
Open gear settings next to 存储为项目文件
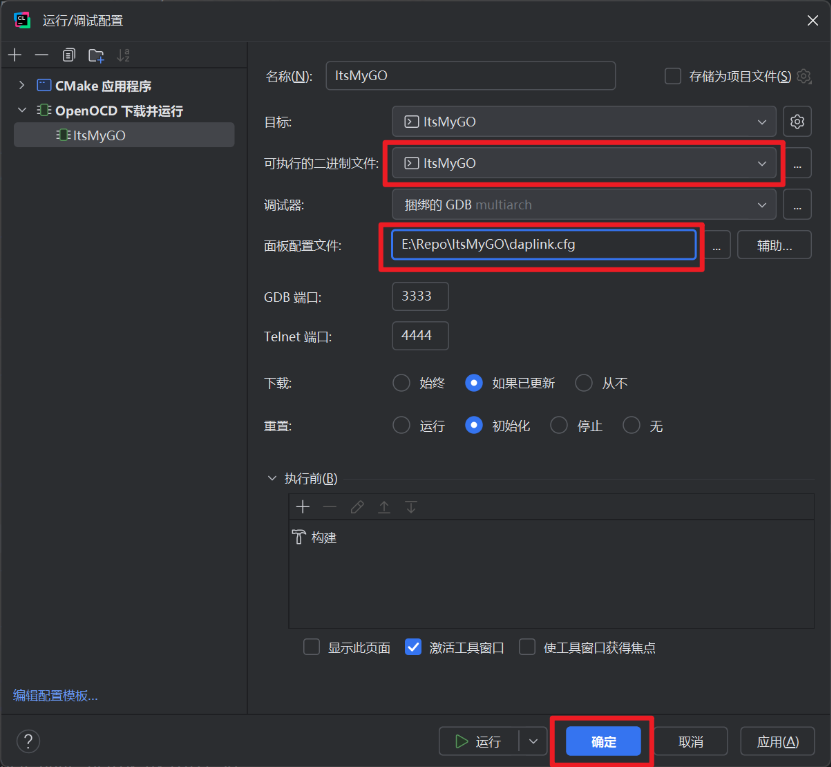[804, 76]
